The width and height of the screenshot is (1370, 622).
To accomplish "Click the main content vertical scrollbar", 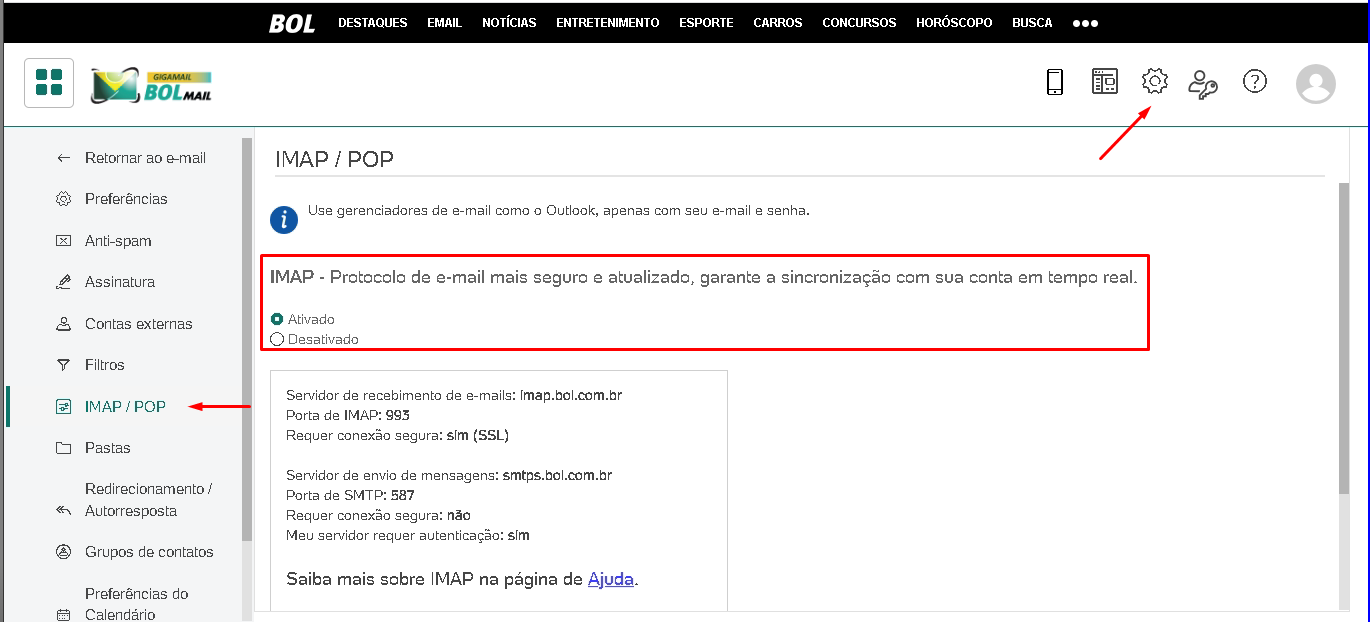I will 1344,340.
